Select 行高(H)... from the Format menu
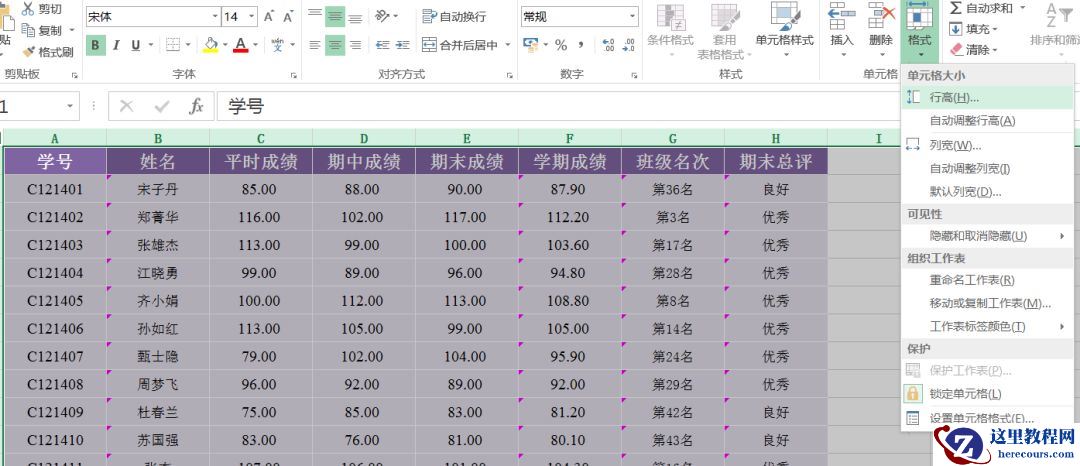The height and width of the screenshot is (466, 1080). tap(953, 97)
